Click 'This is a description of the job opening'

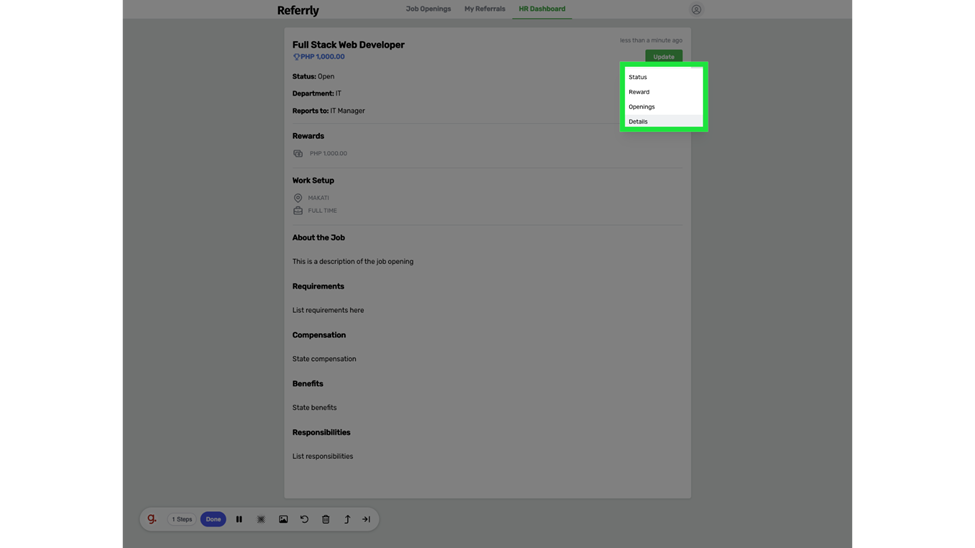[x=353, y=262]
